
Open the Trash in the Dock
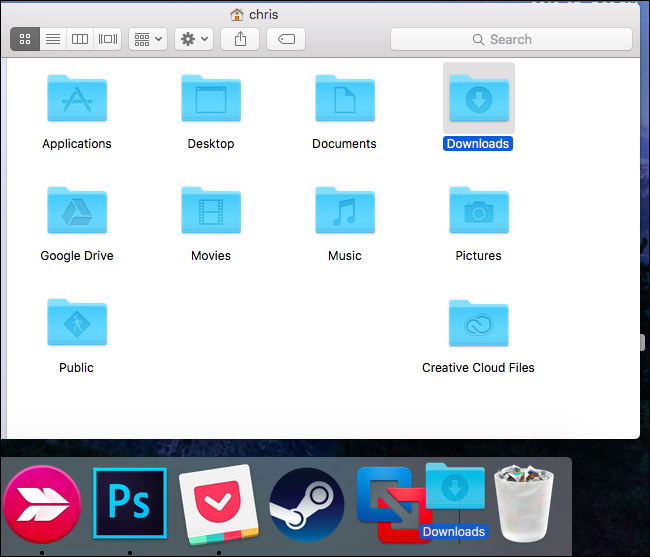coord(524,503)
